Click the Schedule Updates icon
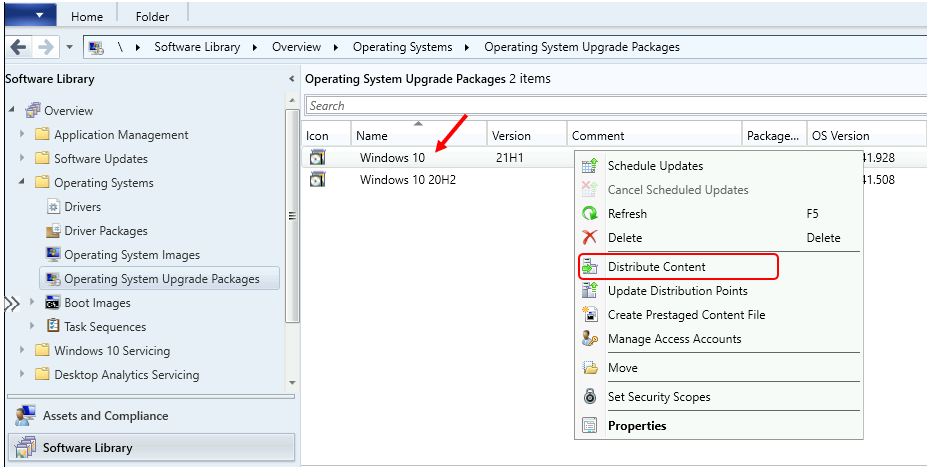Image resolution: width=935 pixels, height=474 pixels. (590, 166)
